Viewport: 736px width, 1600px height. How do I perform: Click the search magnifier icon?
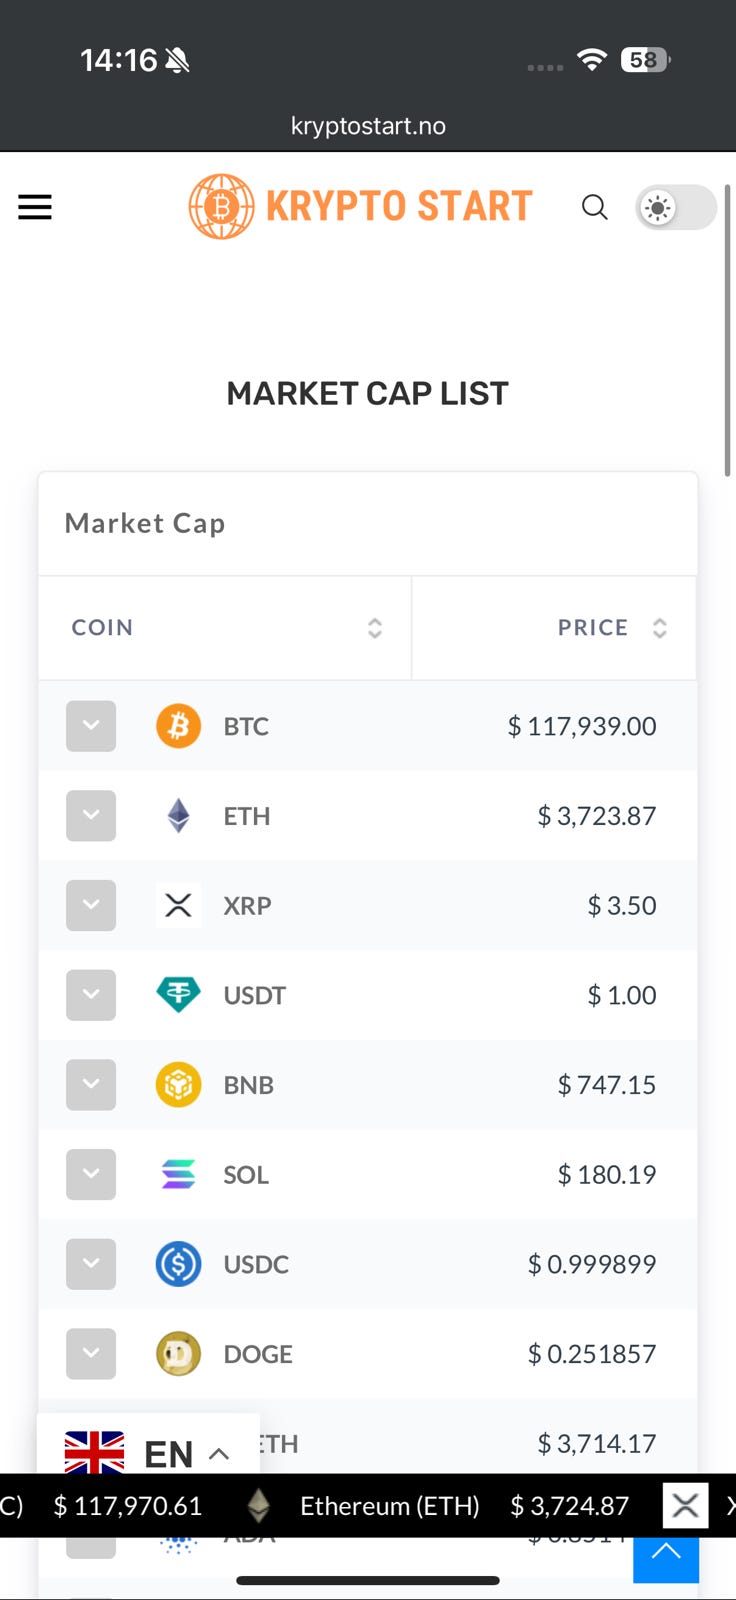point(595,207)
